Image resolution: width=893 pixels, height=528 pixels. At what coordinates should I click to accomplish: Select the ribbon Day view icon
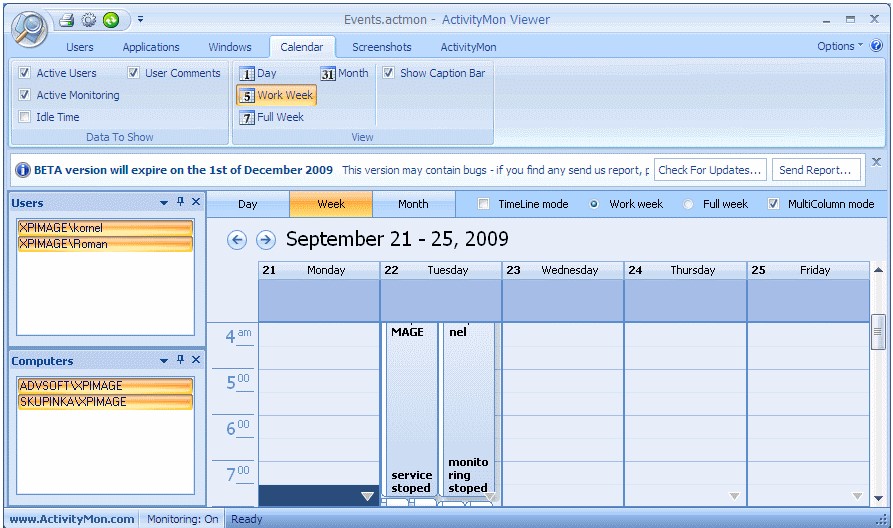pyautogui.click(x=258, y=73)
